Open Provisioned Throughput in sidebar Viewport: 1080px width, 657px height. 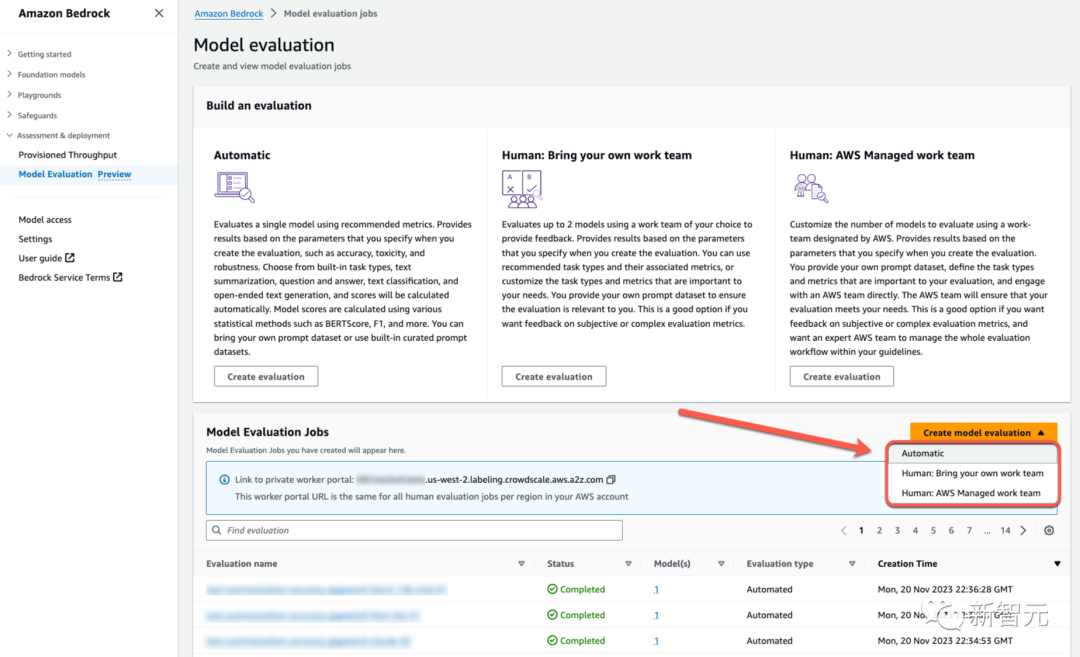tap(67, 155)
